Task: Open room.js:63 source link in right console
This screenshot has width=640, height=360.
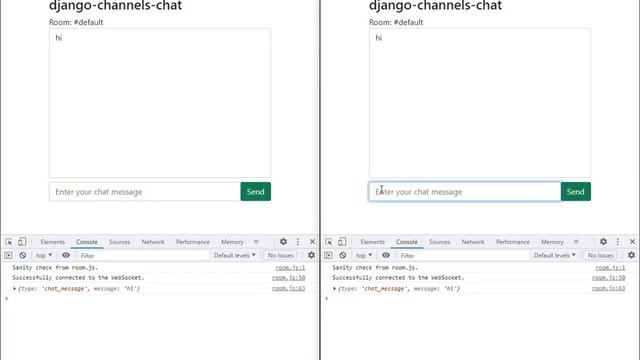Action: click(609, 288)
